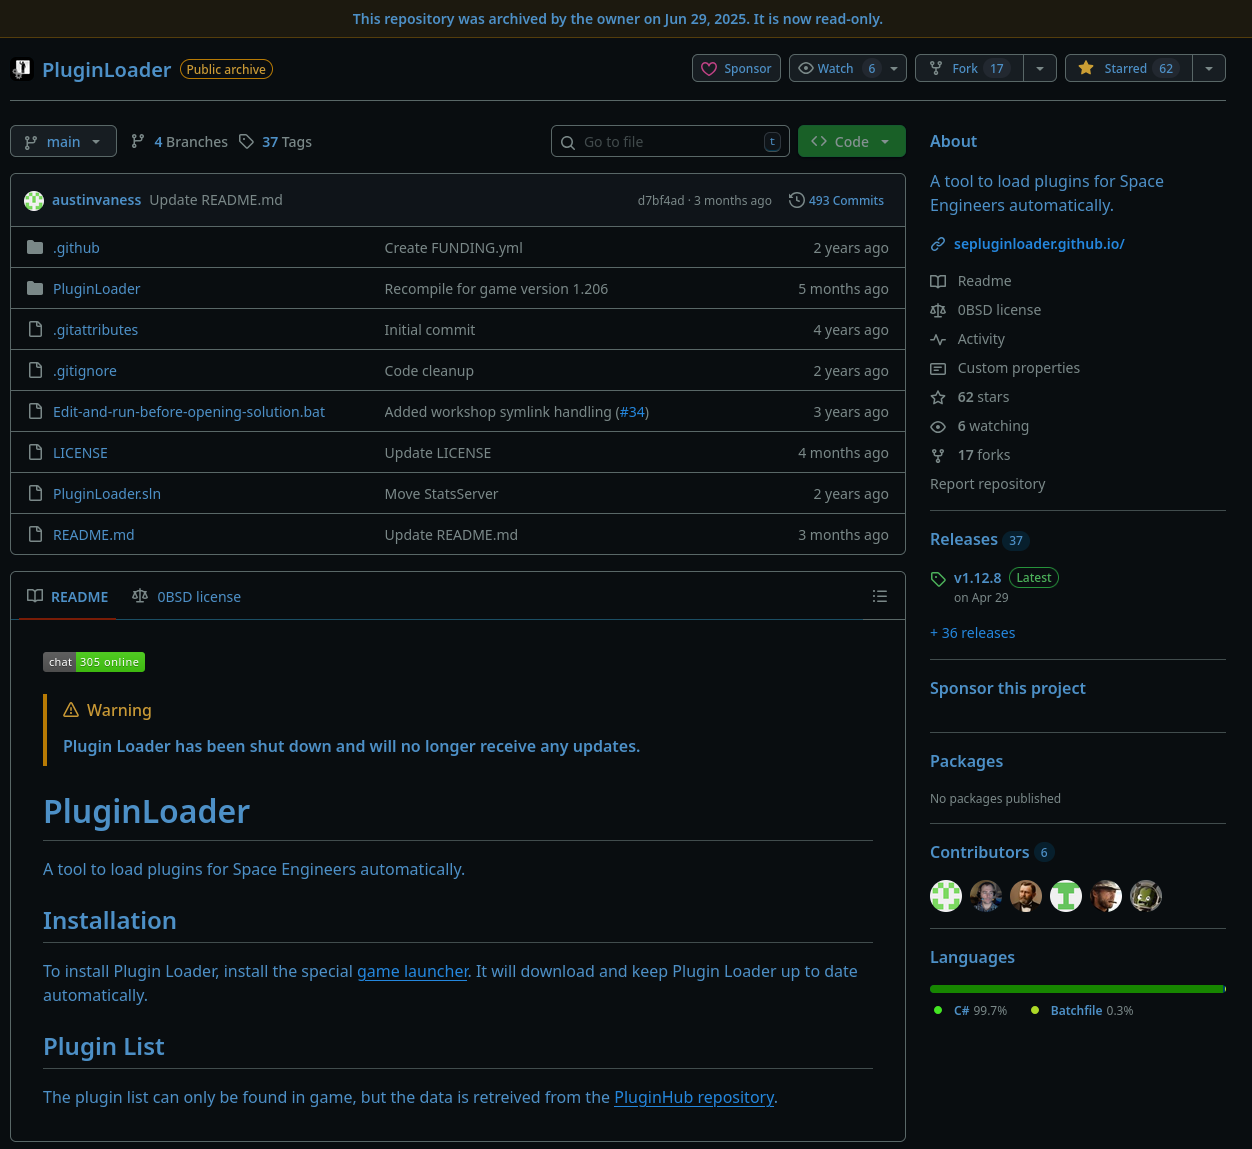This screenshot has height=1149, width=1252.
Task: Click the PluginLoader folder icon
Action: click(35, 288)
